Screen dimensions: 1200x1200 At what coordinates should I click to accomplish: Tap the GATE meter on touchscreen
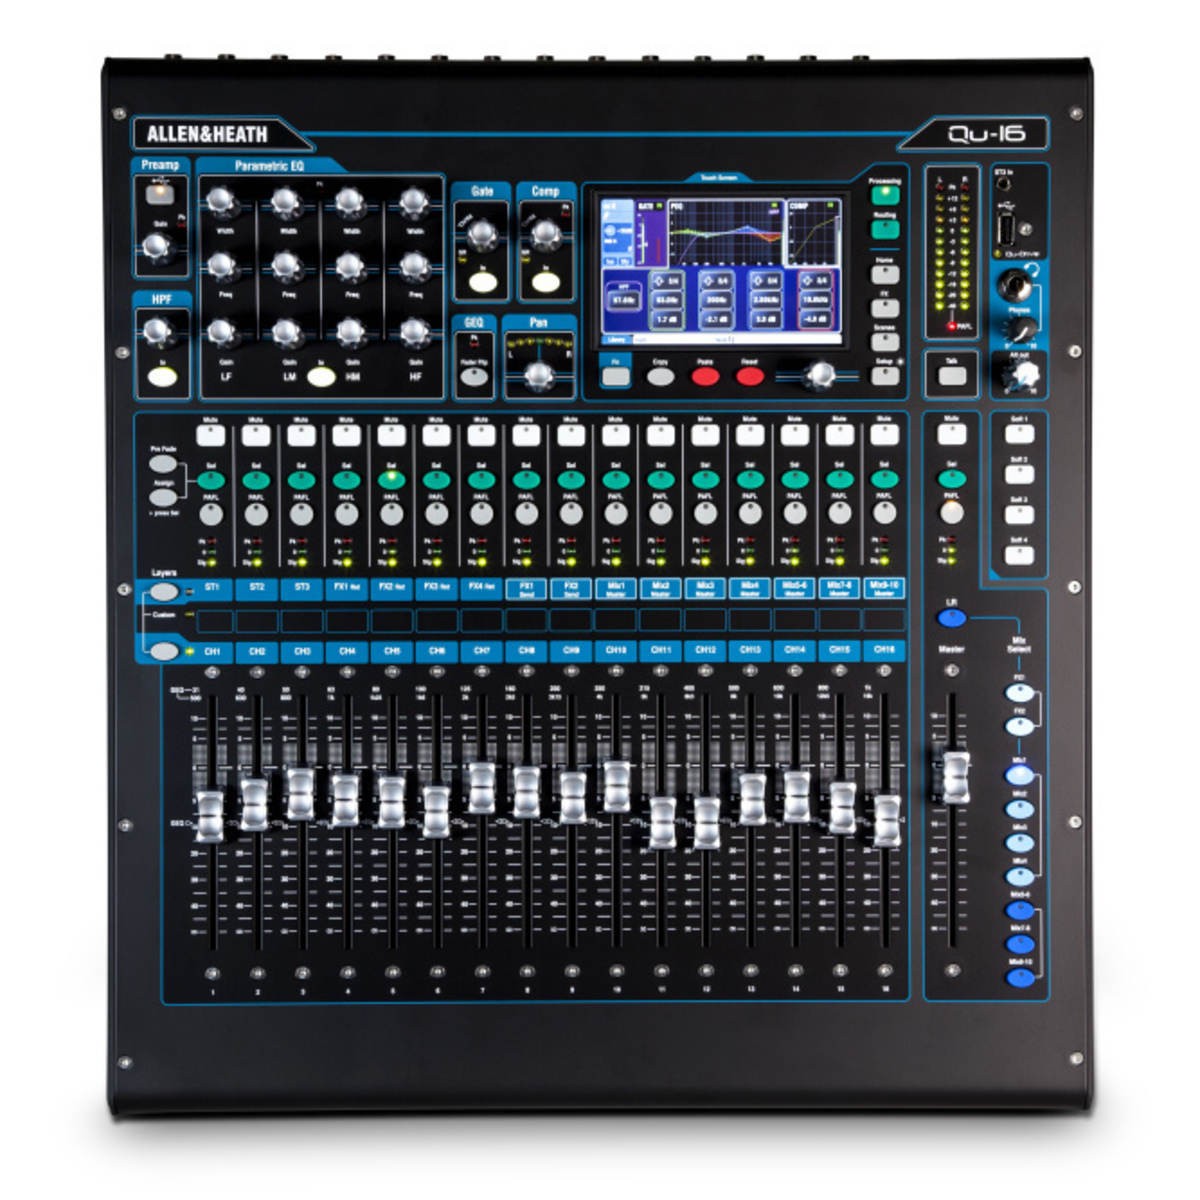click(x=651, y=233)
